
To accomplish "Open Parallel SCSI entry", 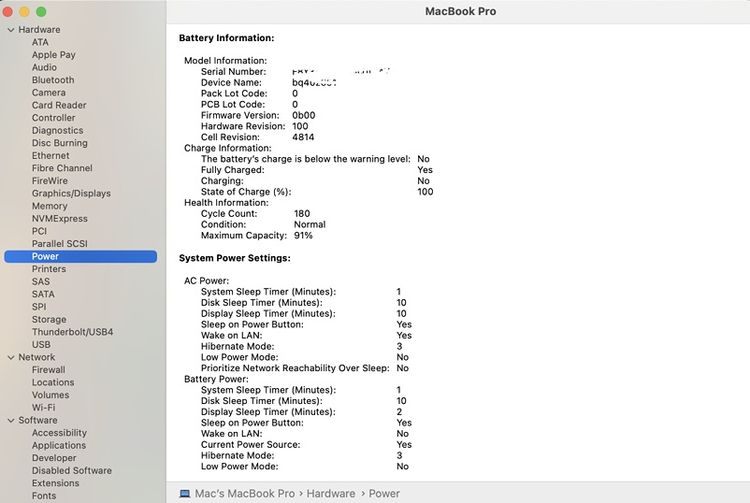I will pyautogui.click(x=60, y=244).
